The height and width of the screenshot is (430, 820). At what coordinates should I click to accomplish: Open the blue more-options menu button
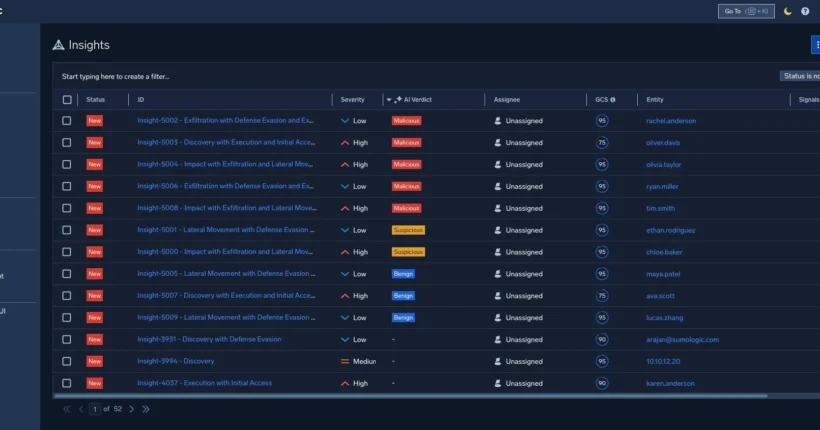[x=816, y=45]
